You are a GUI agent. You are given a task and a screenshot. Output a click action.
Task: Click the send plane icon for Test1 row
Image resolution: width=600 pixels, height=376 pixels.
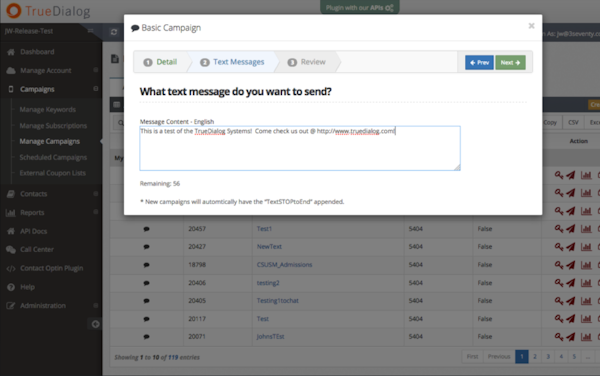570,229
